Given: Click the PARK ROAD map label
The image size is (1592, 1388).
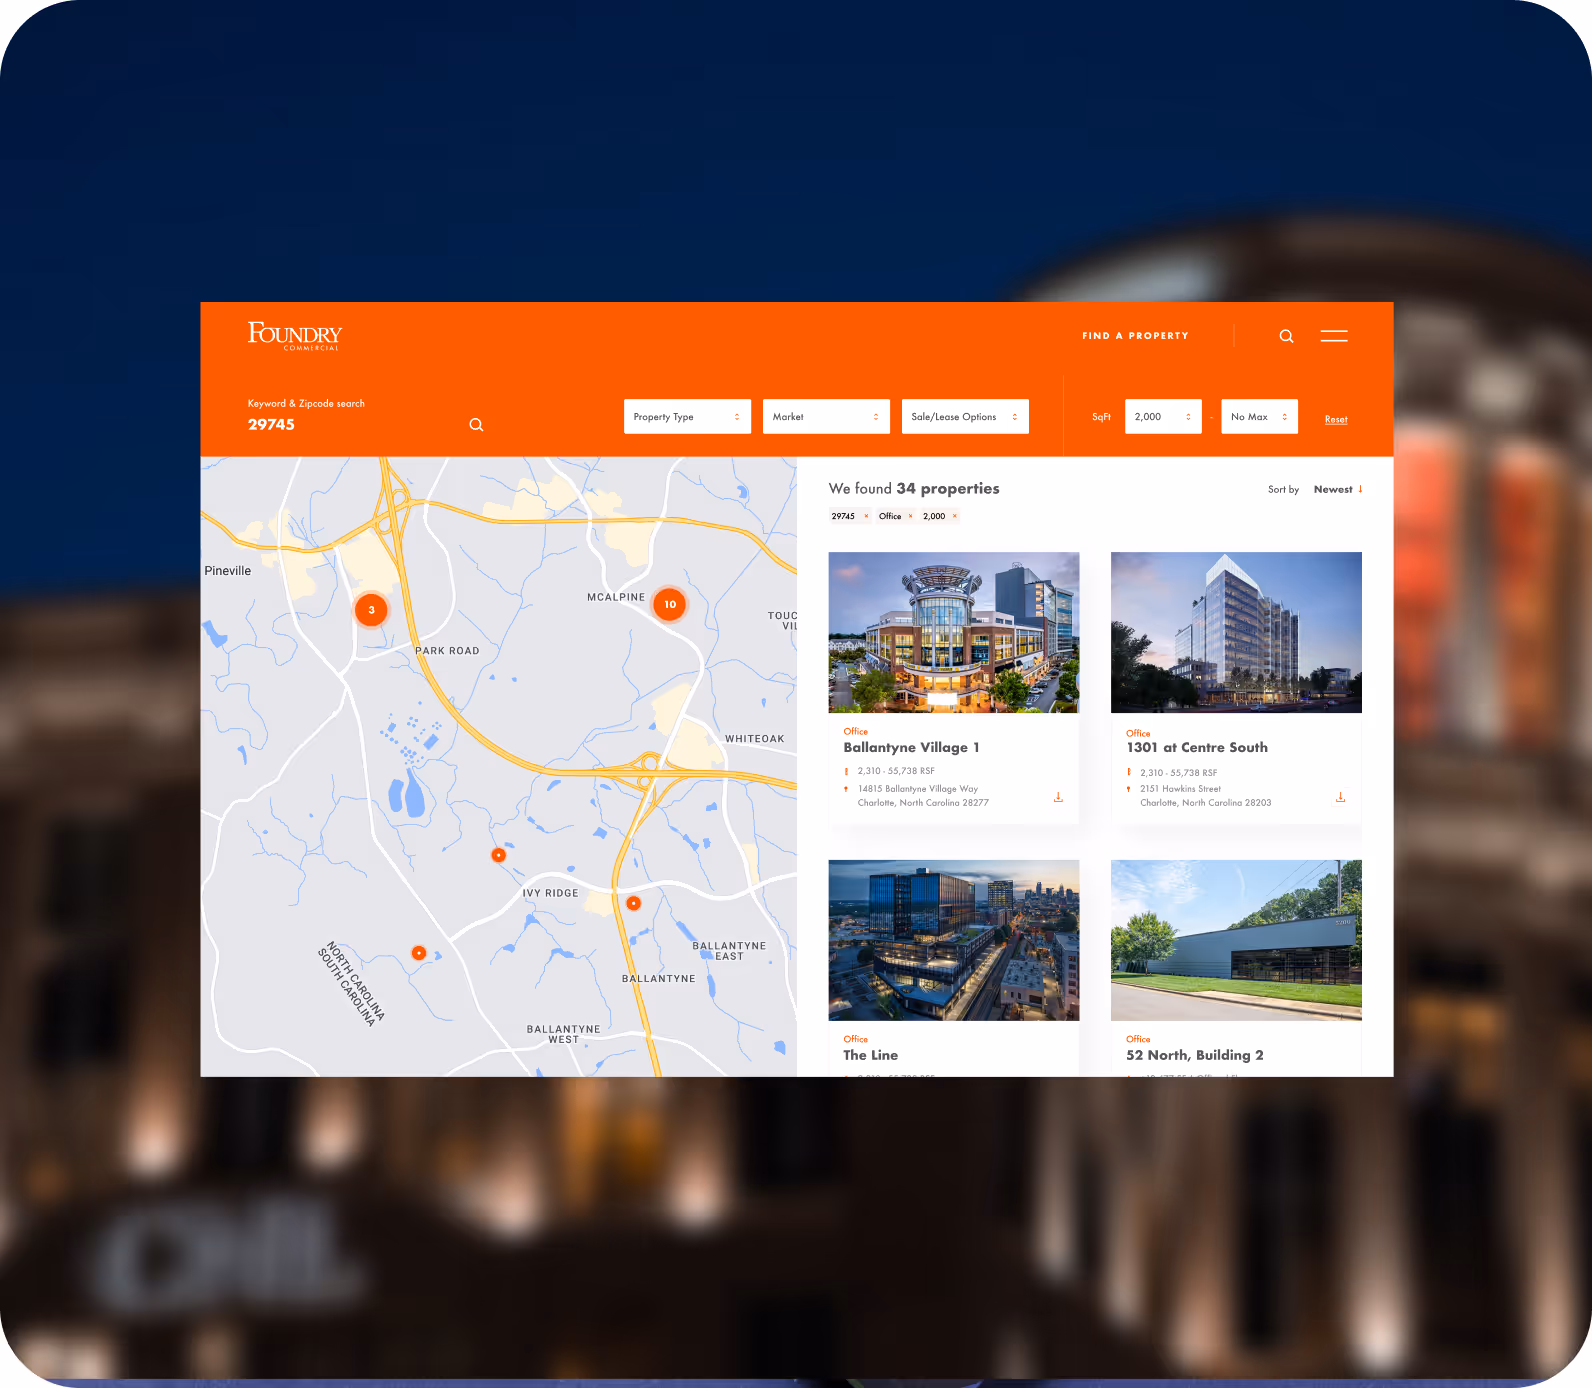Looking at the screenshot, I should tap(447, 651).
